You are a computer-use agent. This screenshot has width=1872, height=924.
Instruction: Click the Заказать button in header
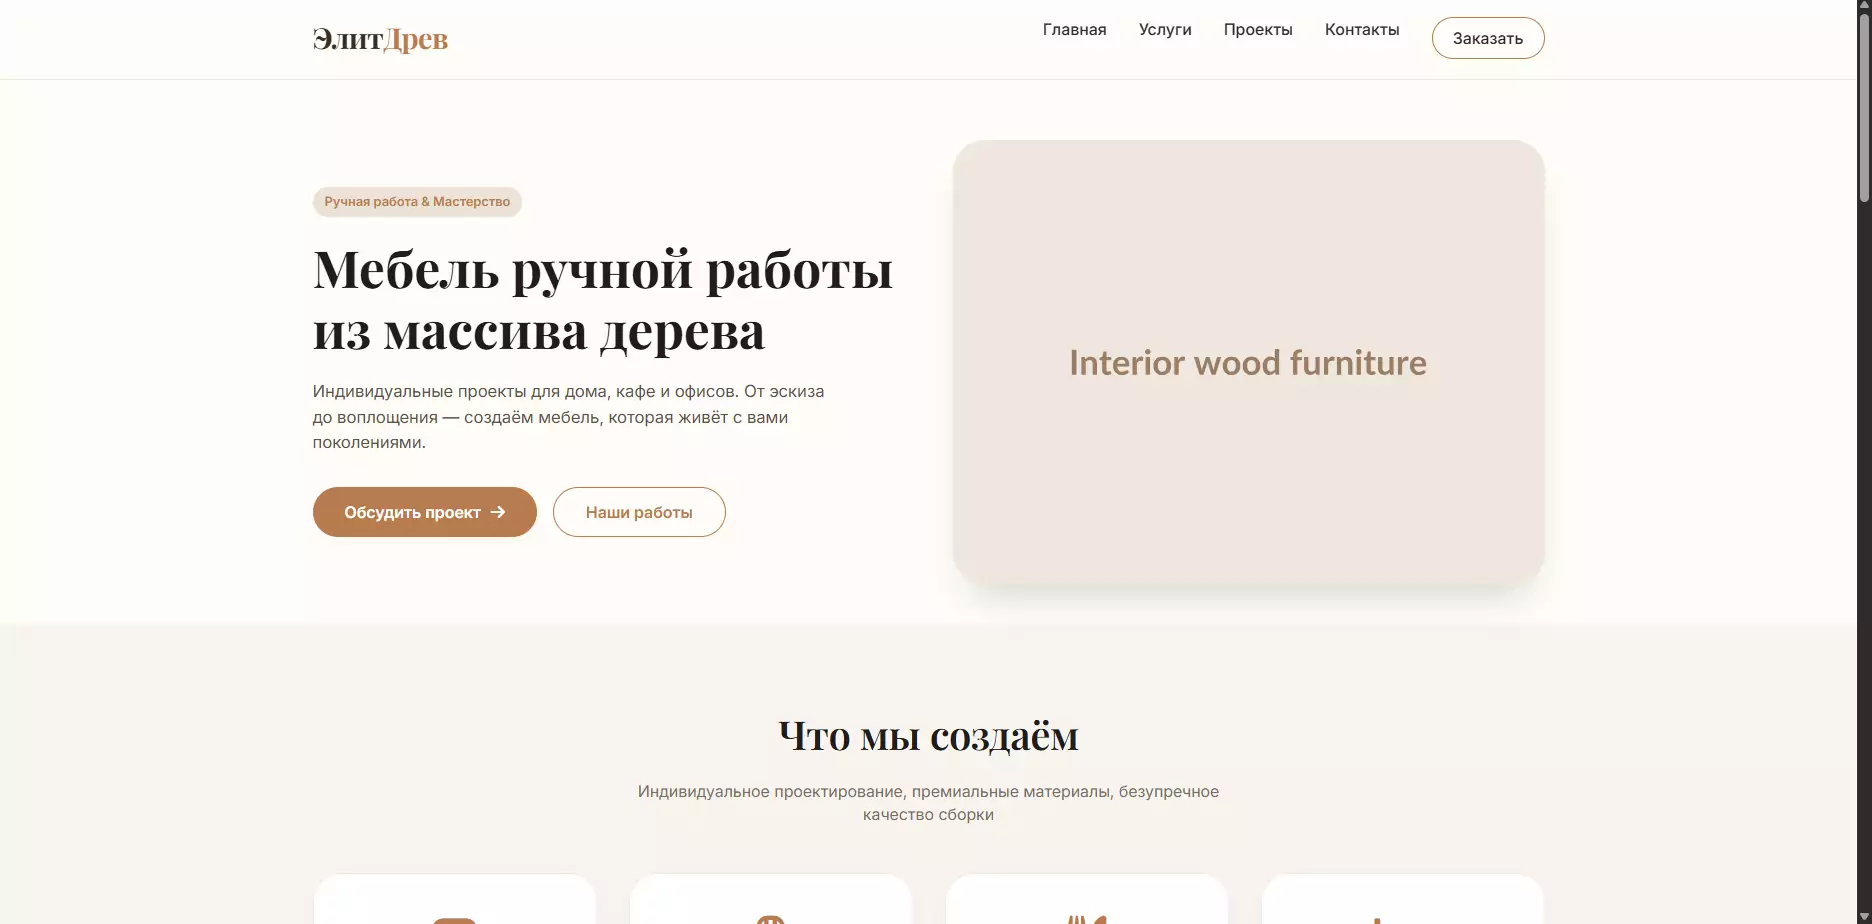click(x=1488, y=38)
